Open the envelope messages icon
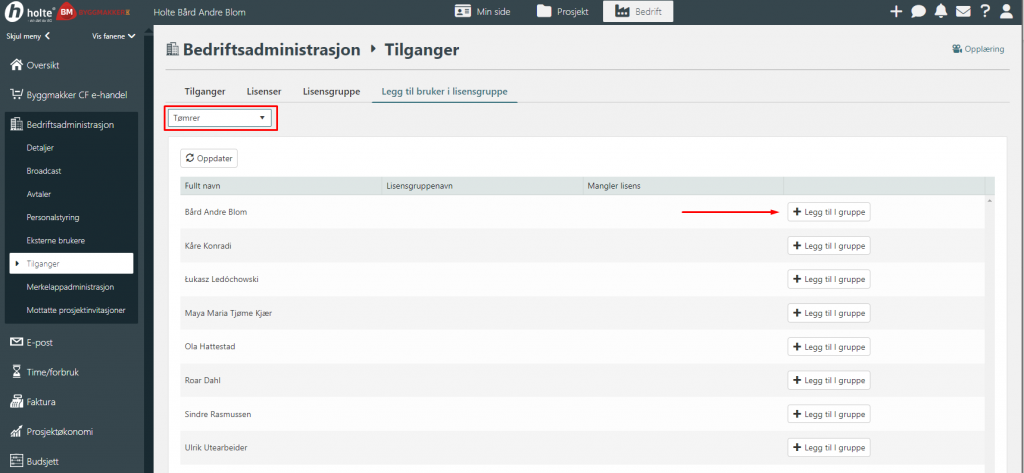The height and width of the screenshot is (473, 1024). [963, 12]
